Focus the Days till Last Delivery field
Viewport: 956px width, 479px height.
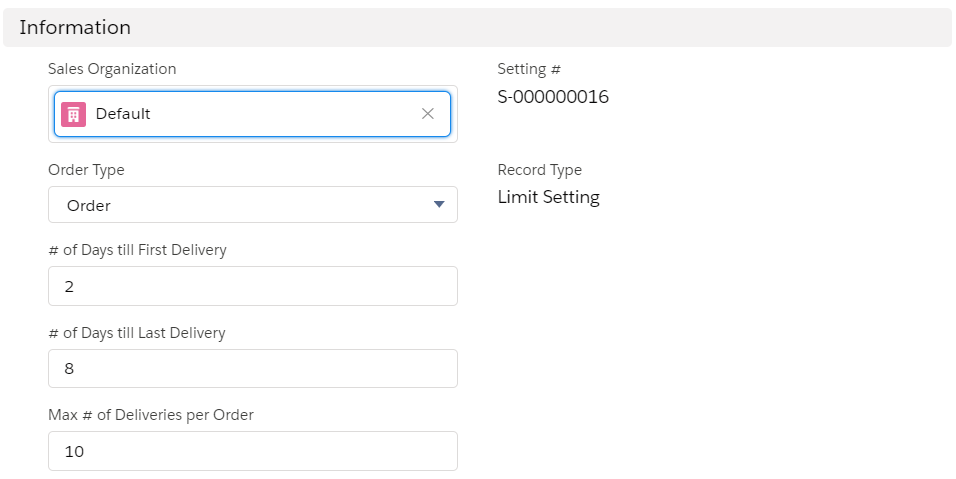pos(252,369)
